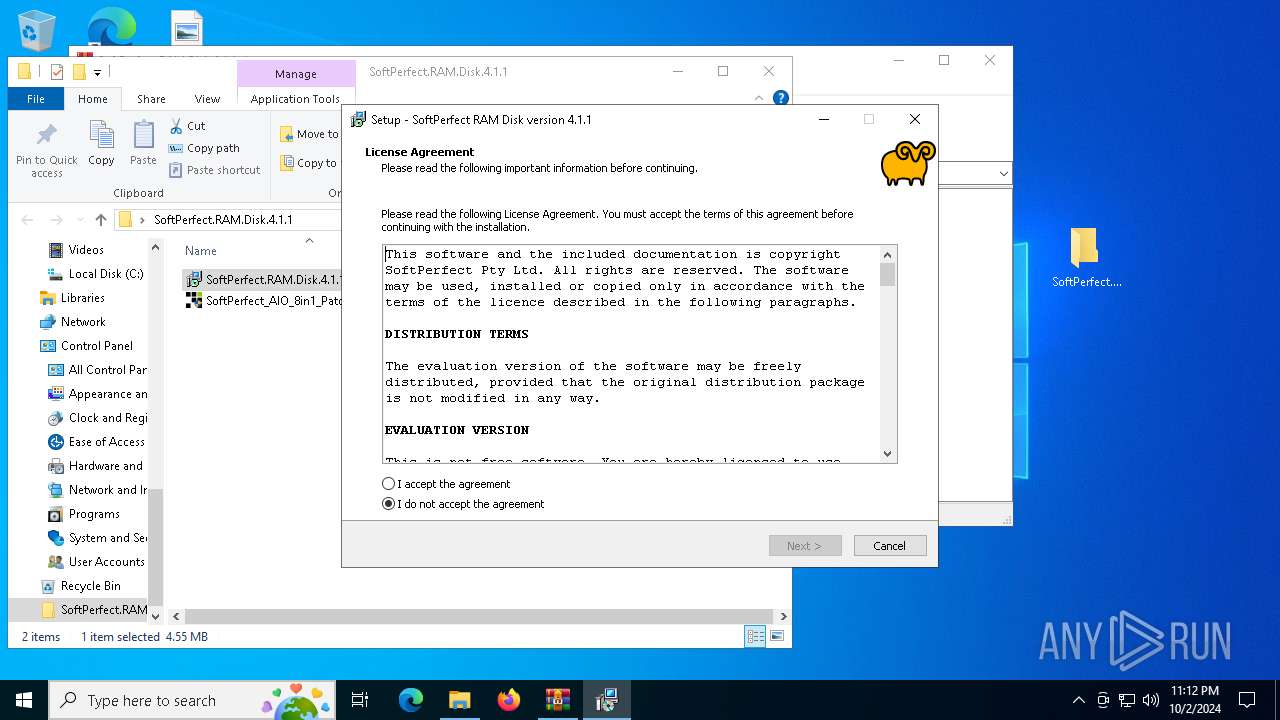1280x720 pixels.
Task: Click the Copy icon in ribbon
Action: click(x=101, y=134)
